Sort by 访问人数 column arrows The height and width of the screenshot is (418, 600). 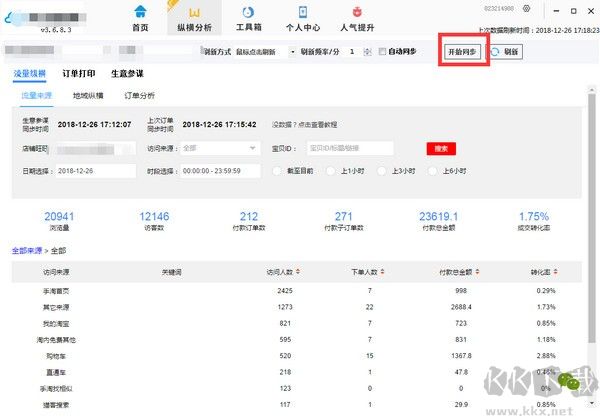point(298,272)
